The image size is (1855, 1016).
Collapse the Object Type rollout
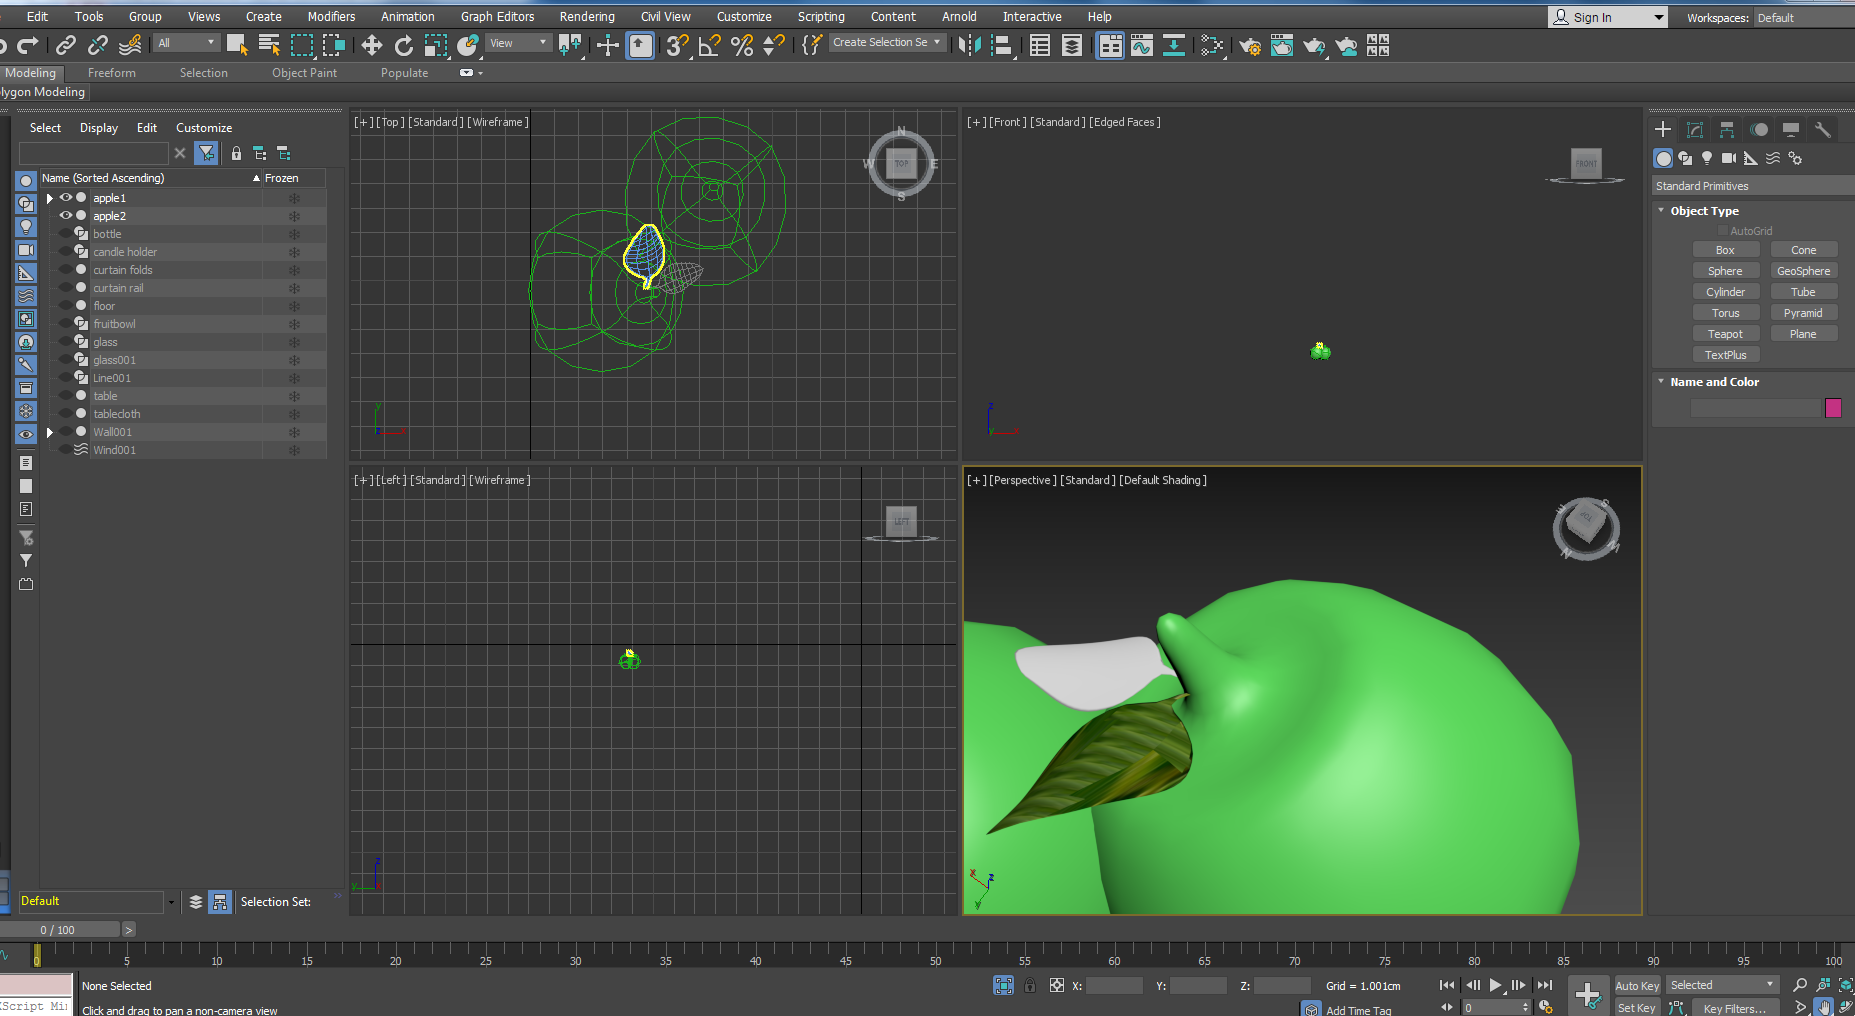(1704, 211)
